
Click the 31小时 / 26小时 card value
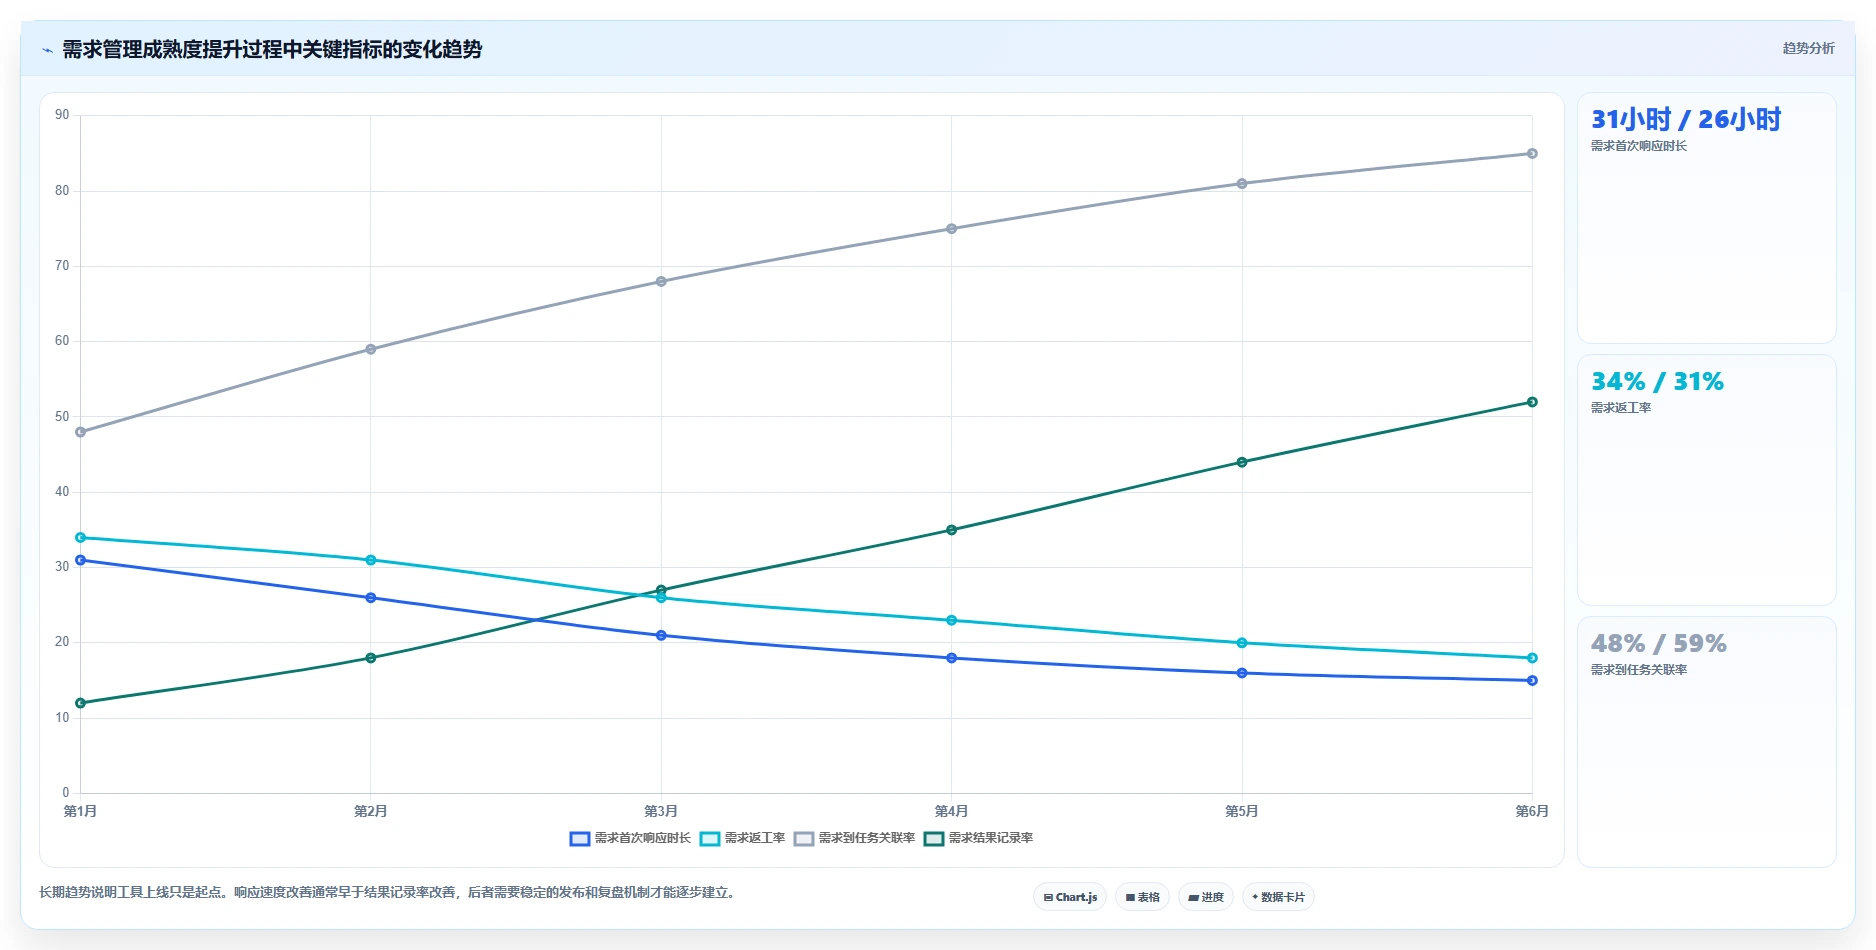click(1686, 120)
